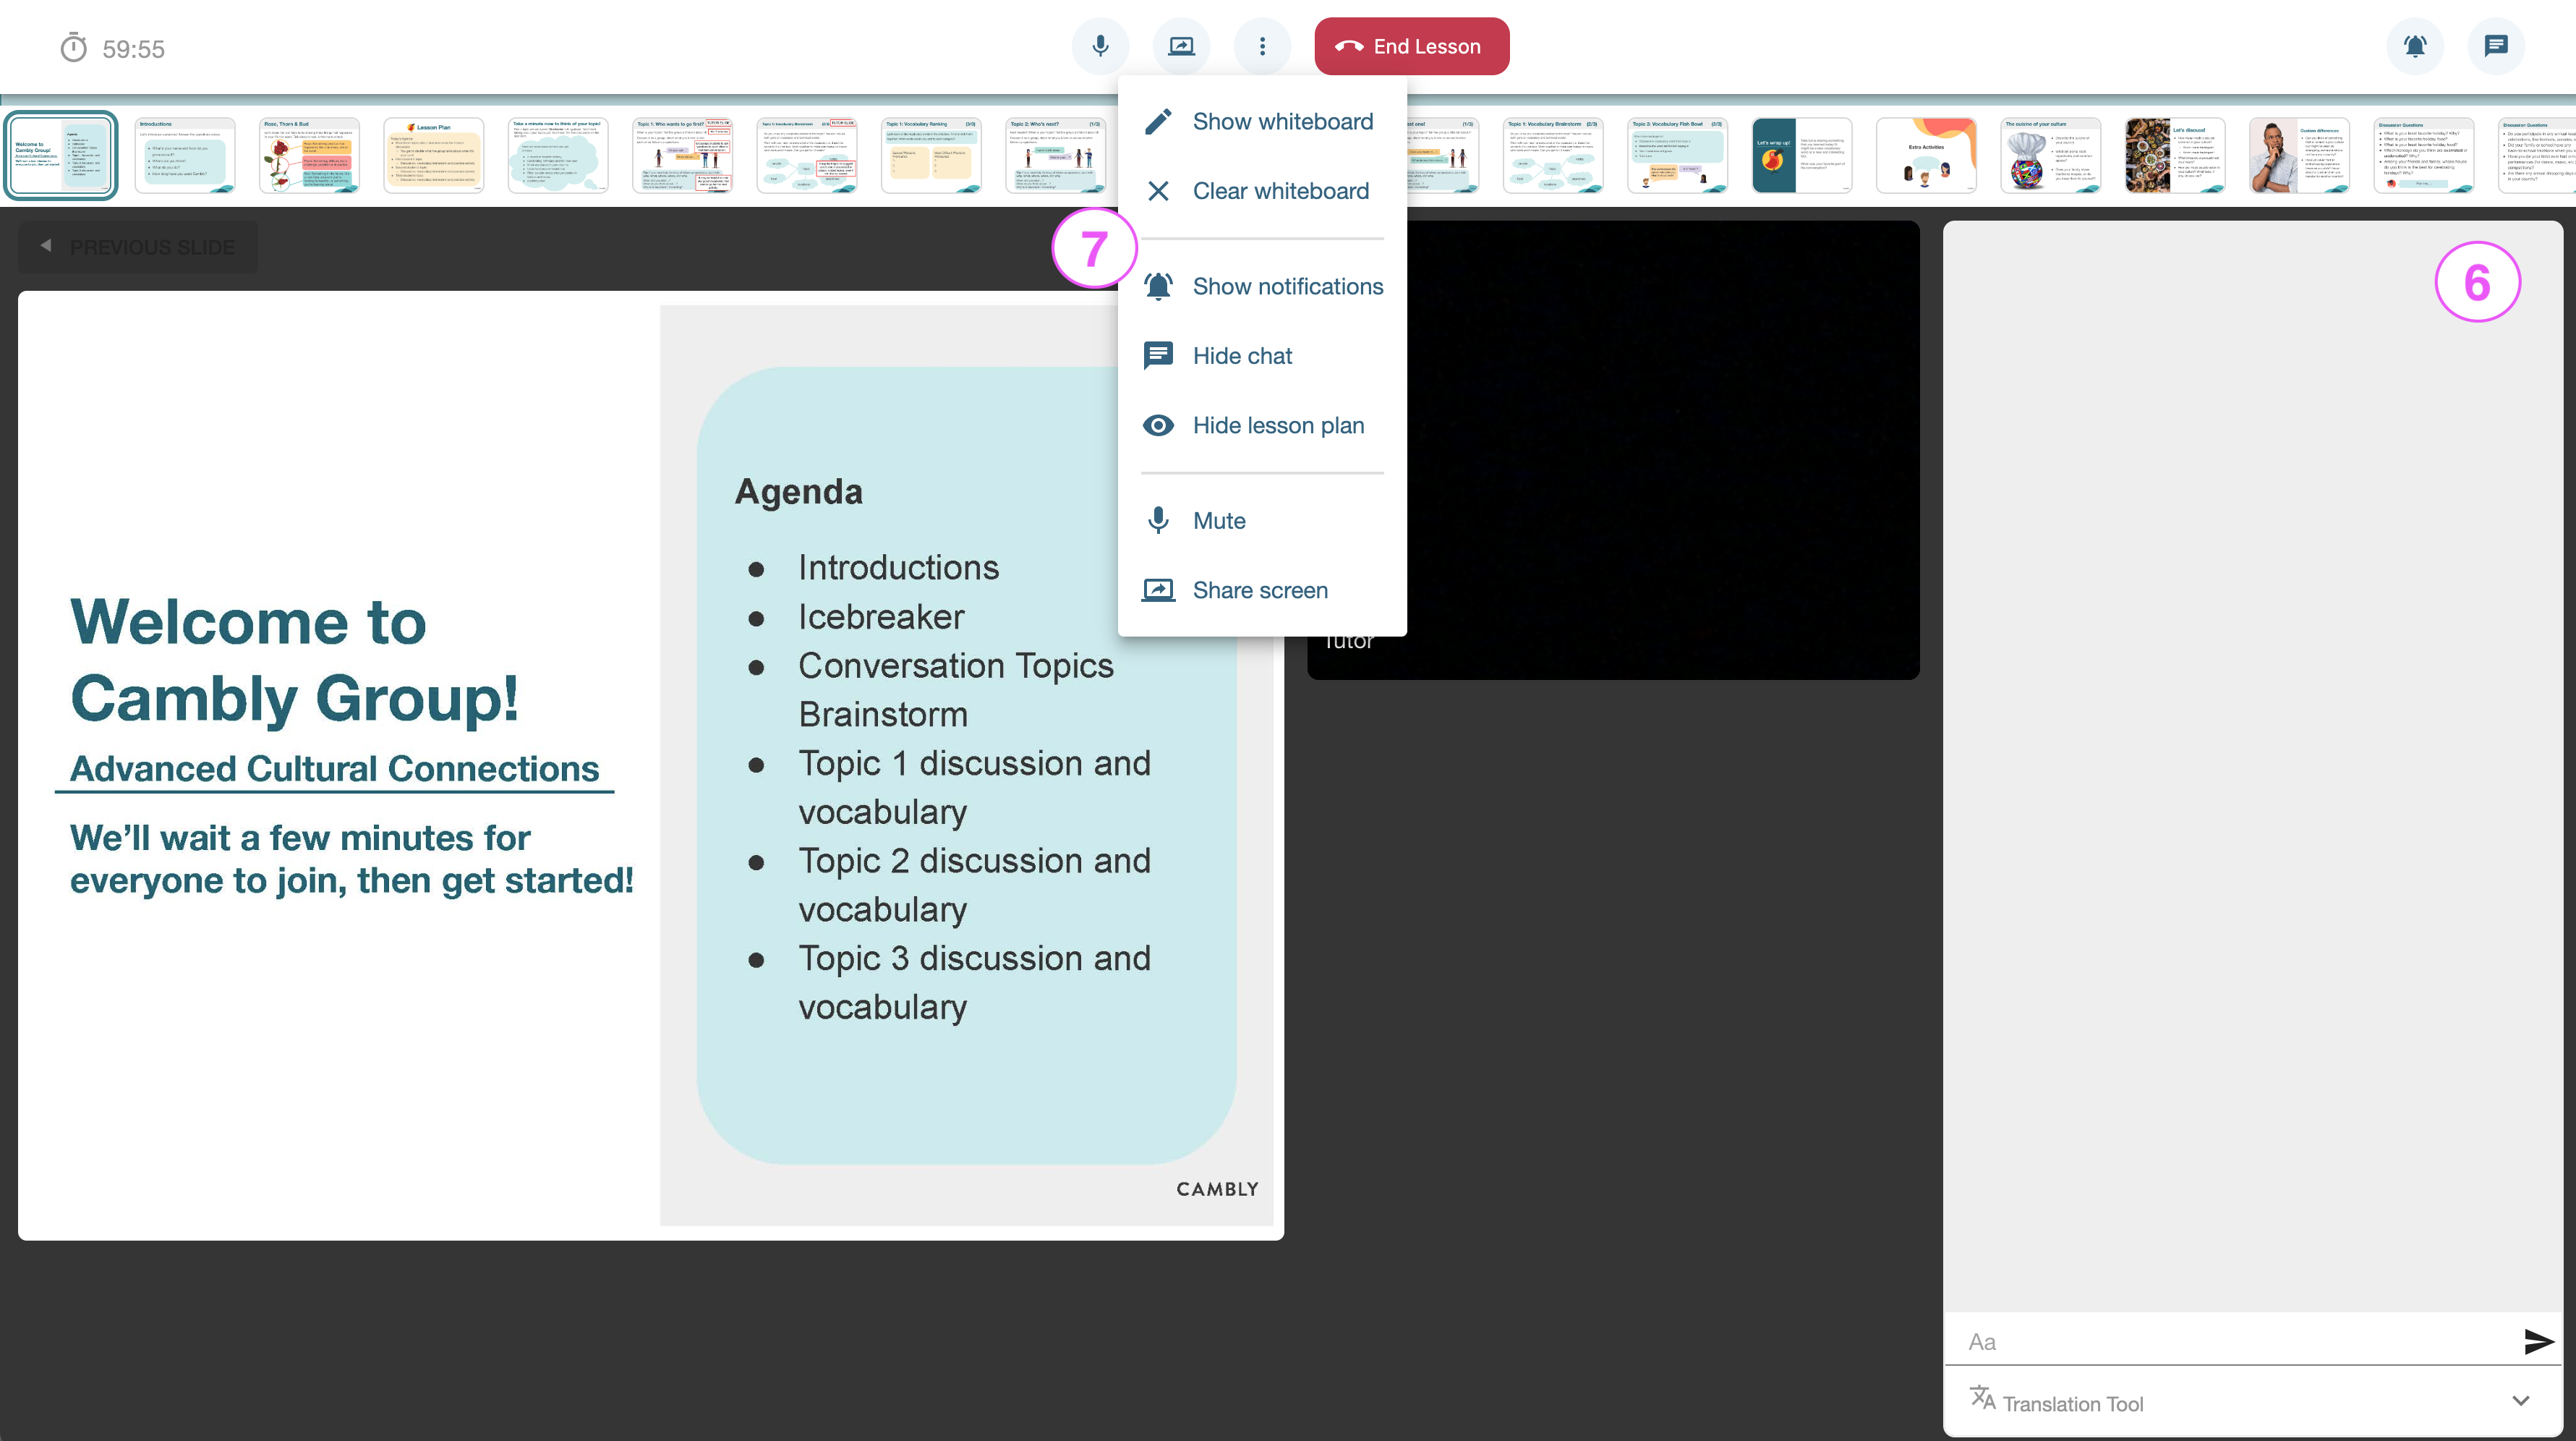Viewport: 2576px width, 1441px height.
Task: Click Advanced Cultural Connections link on slide
Action: pyautogui.click(x=334, y=768)
